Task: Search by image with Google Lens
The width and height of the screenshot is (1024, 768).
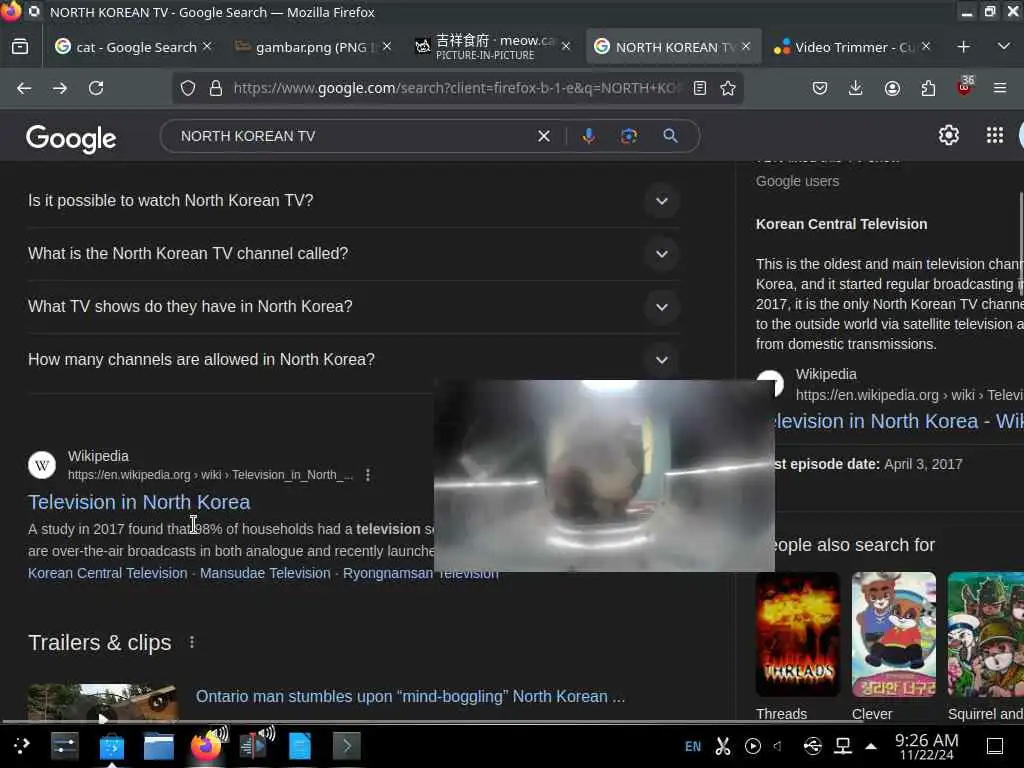Action: 629,136
